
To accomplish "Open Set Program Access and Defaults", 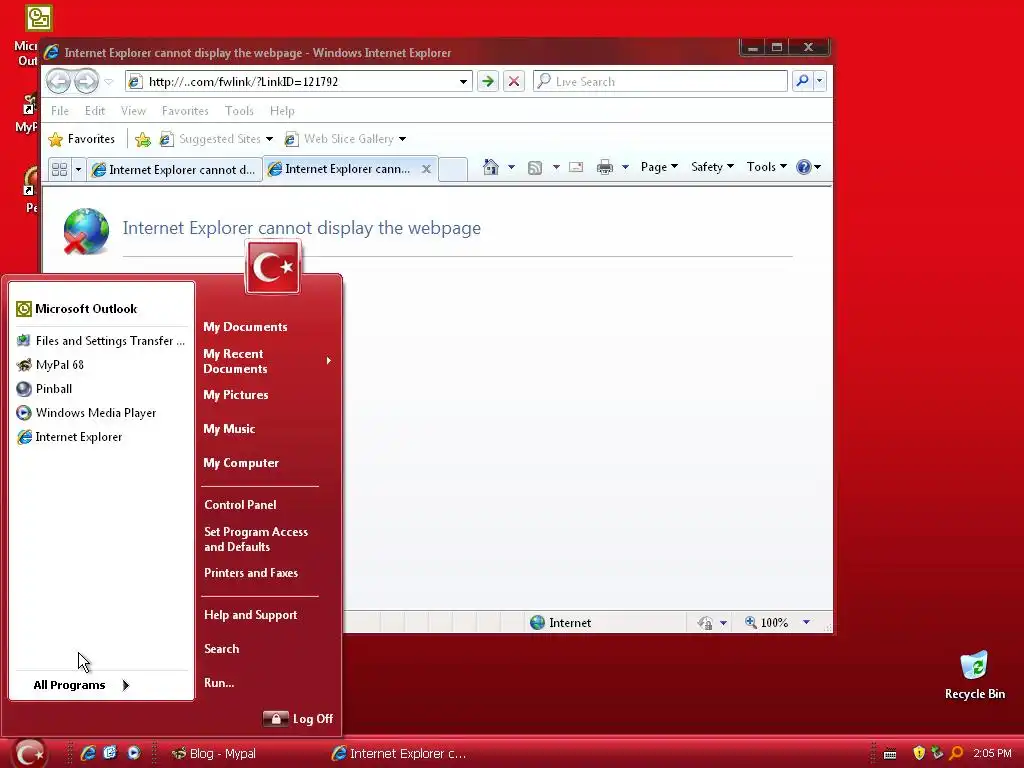I will [x=256, y=539].
